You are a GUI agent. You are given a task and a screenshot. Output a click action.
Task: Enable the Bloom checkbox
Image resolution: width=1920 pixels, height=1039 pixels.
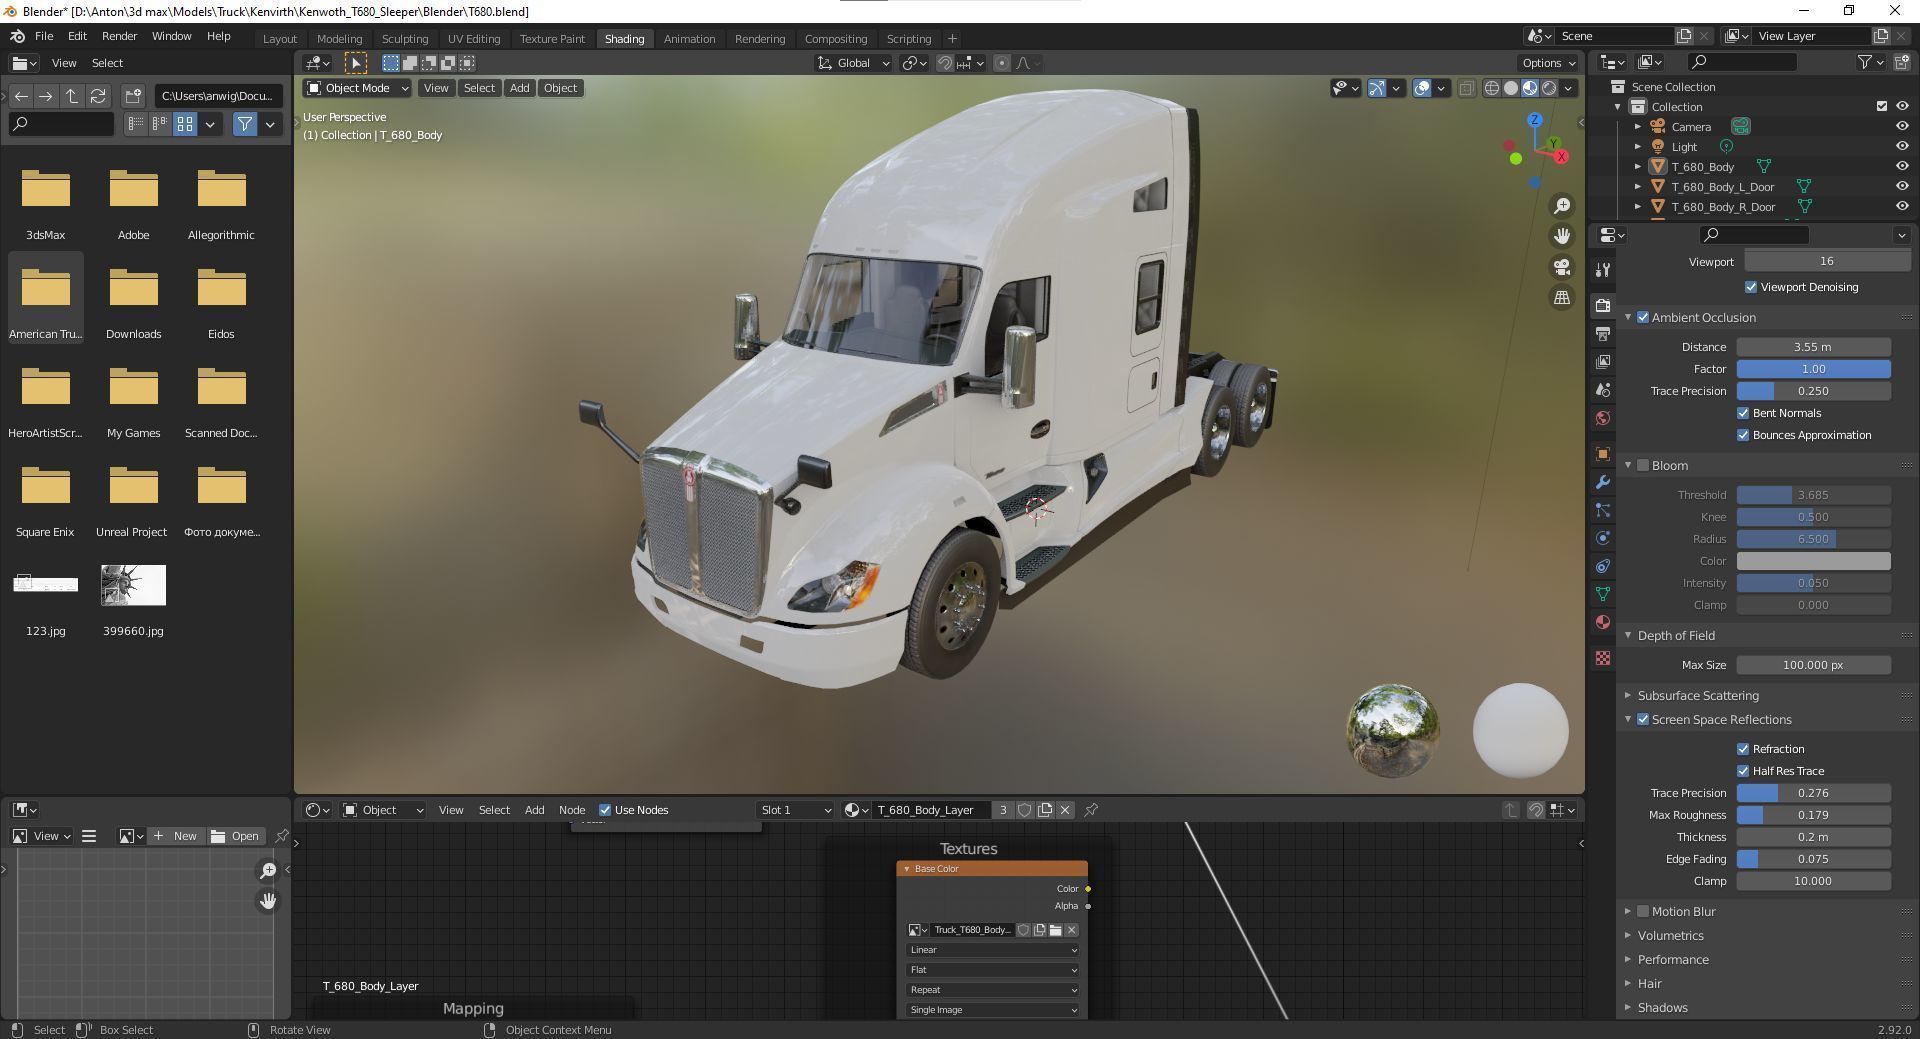pos(1643,465)
